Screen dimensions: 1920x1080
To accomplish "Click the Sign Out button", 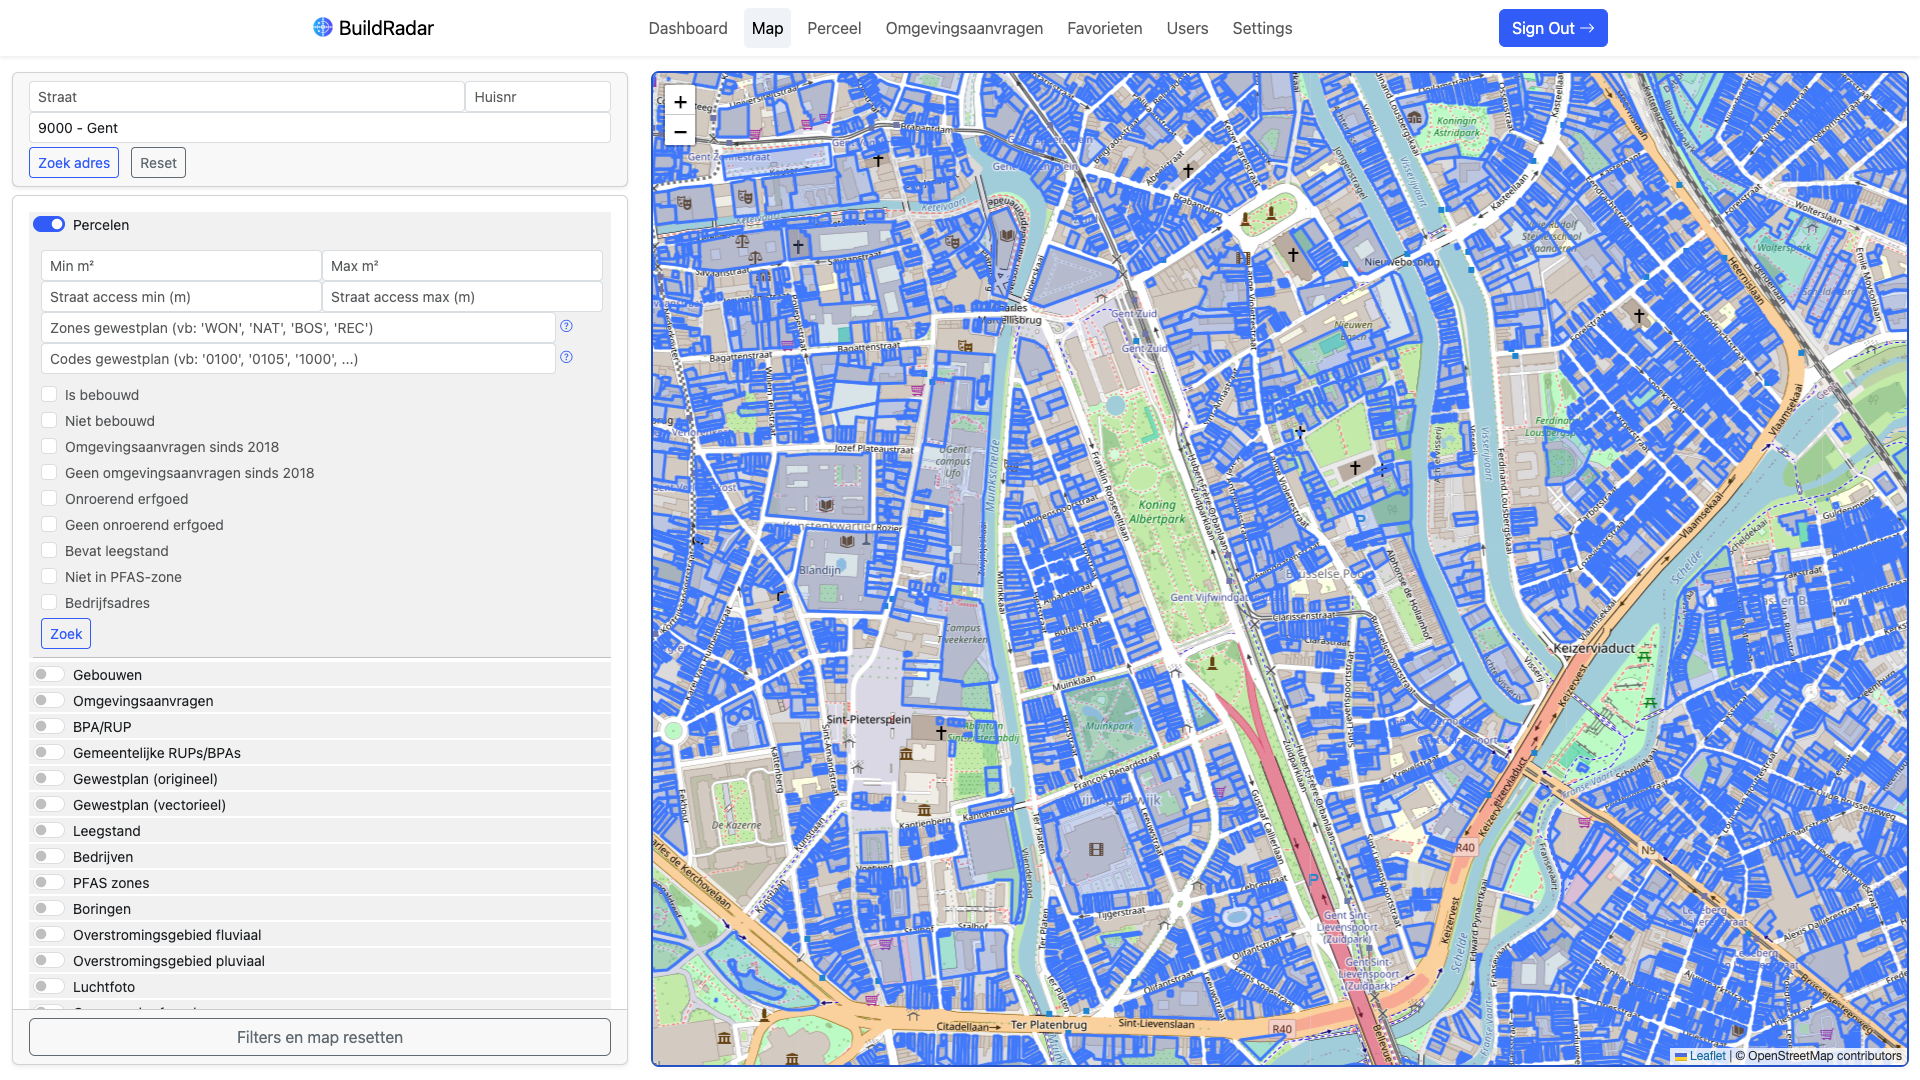I will pyautogui.click(x=1552, y=28).
